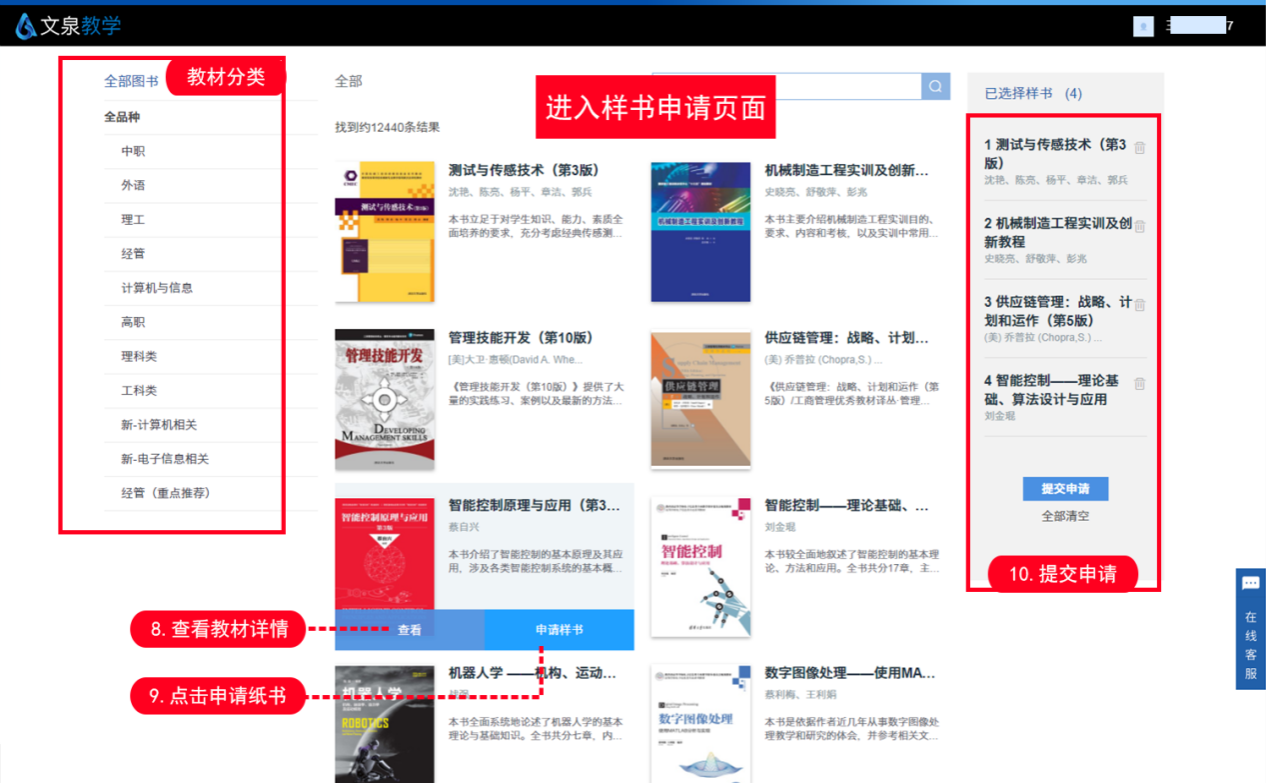The image size is (1266, 783).
Task: Click the 提交申请 button
Action: tap(1065, 489)
